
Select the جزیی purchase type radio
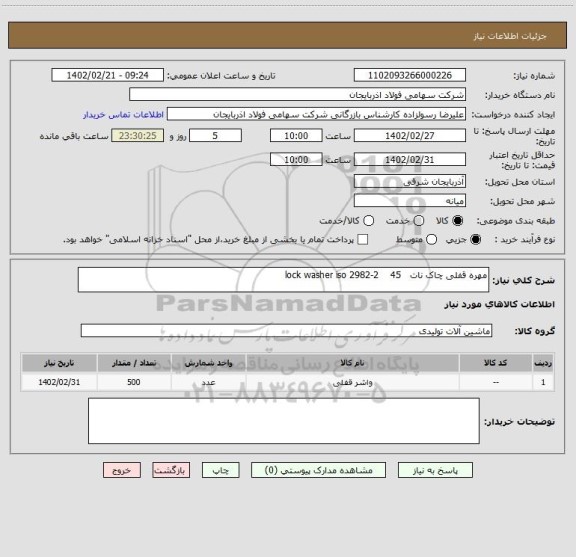(x=475, y=240)
